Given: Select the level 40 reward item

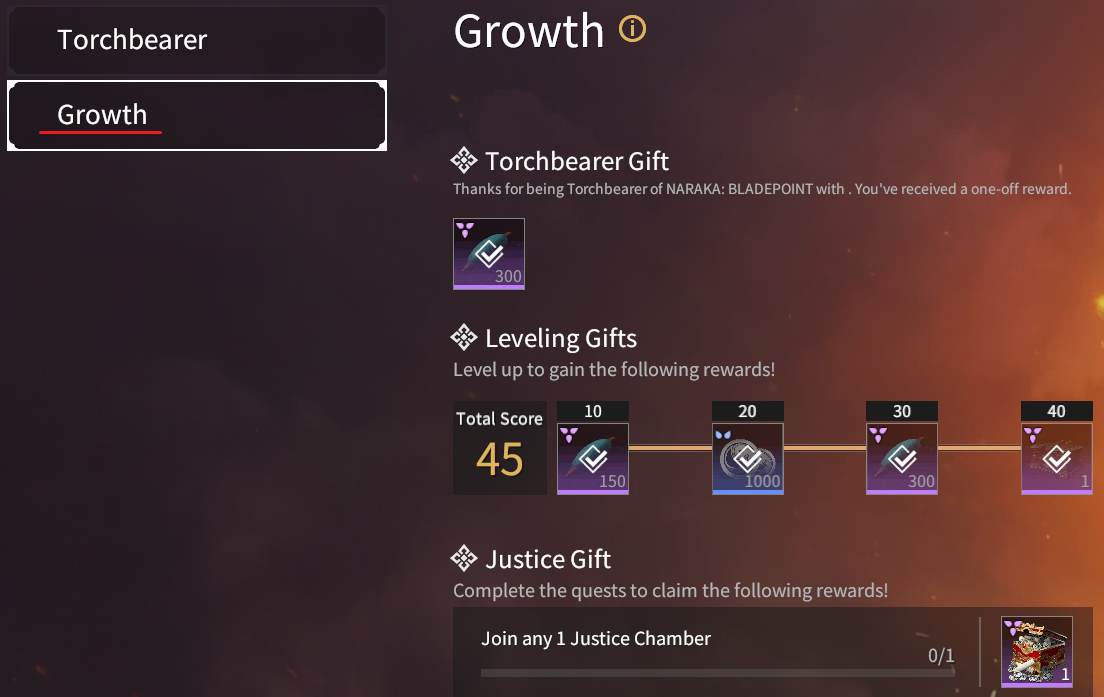Looking at the screenshot, I should 1057,459.
